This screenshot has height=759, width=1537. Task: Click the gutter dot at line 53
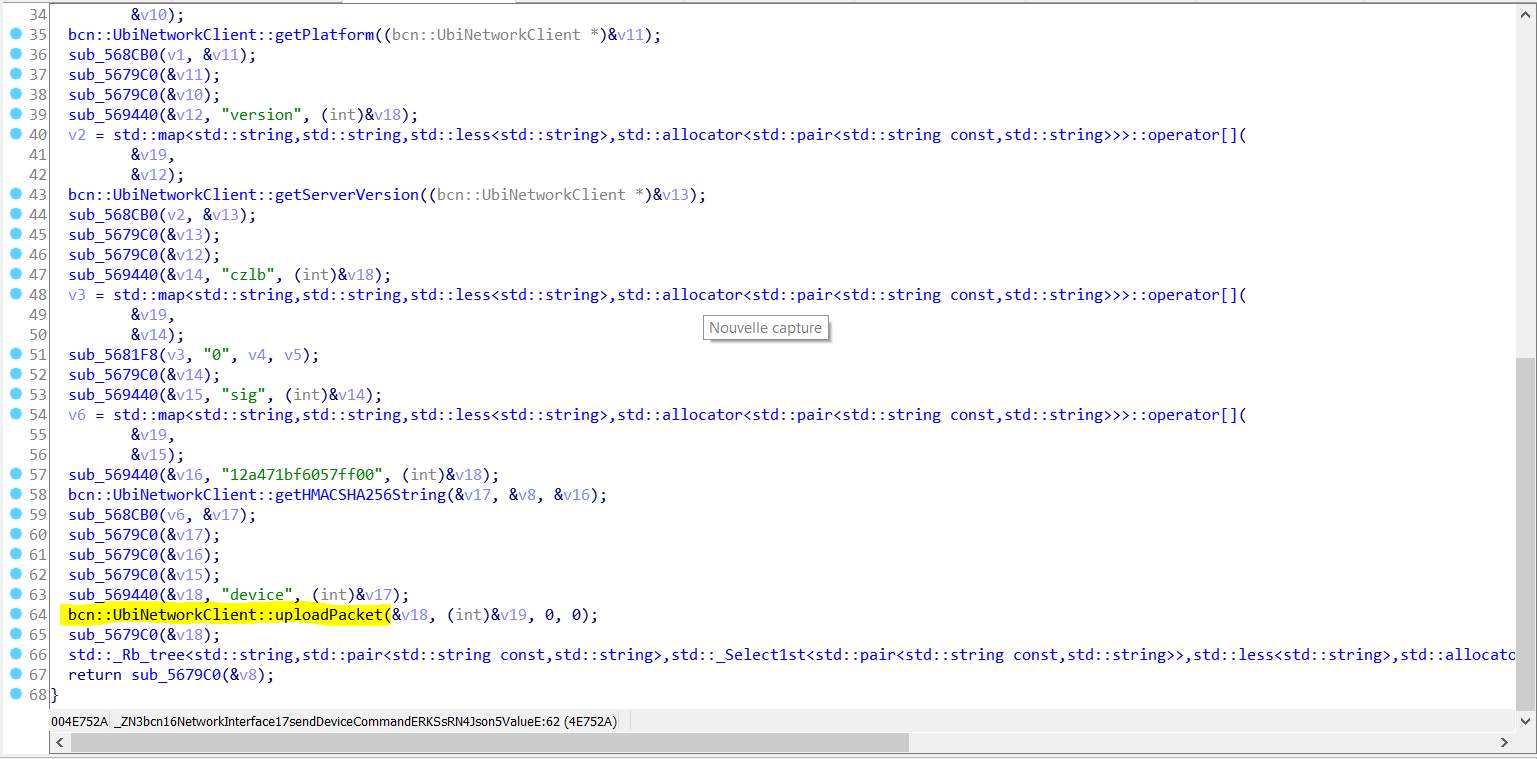(15, 394)
